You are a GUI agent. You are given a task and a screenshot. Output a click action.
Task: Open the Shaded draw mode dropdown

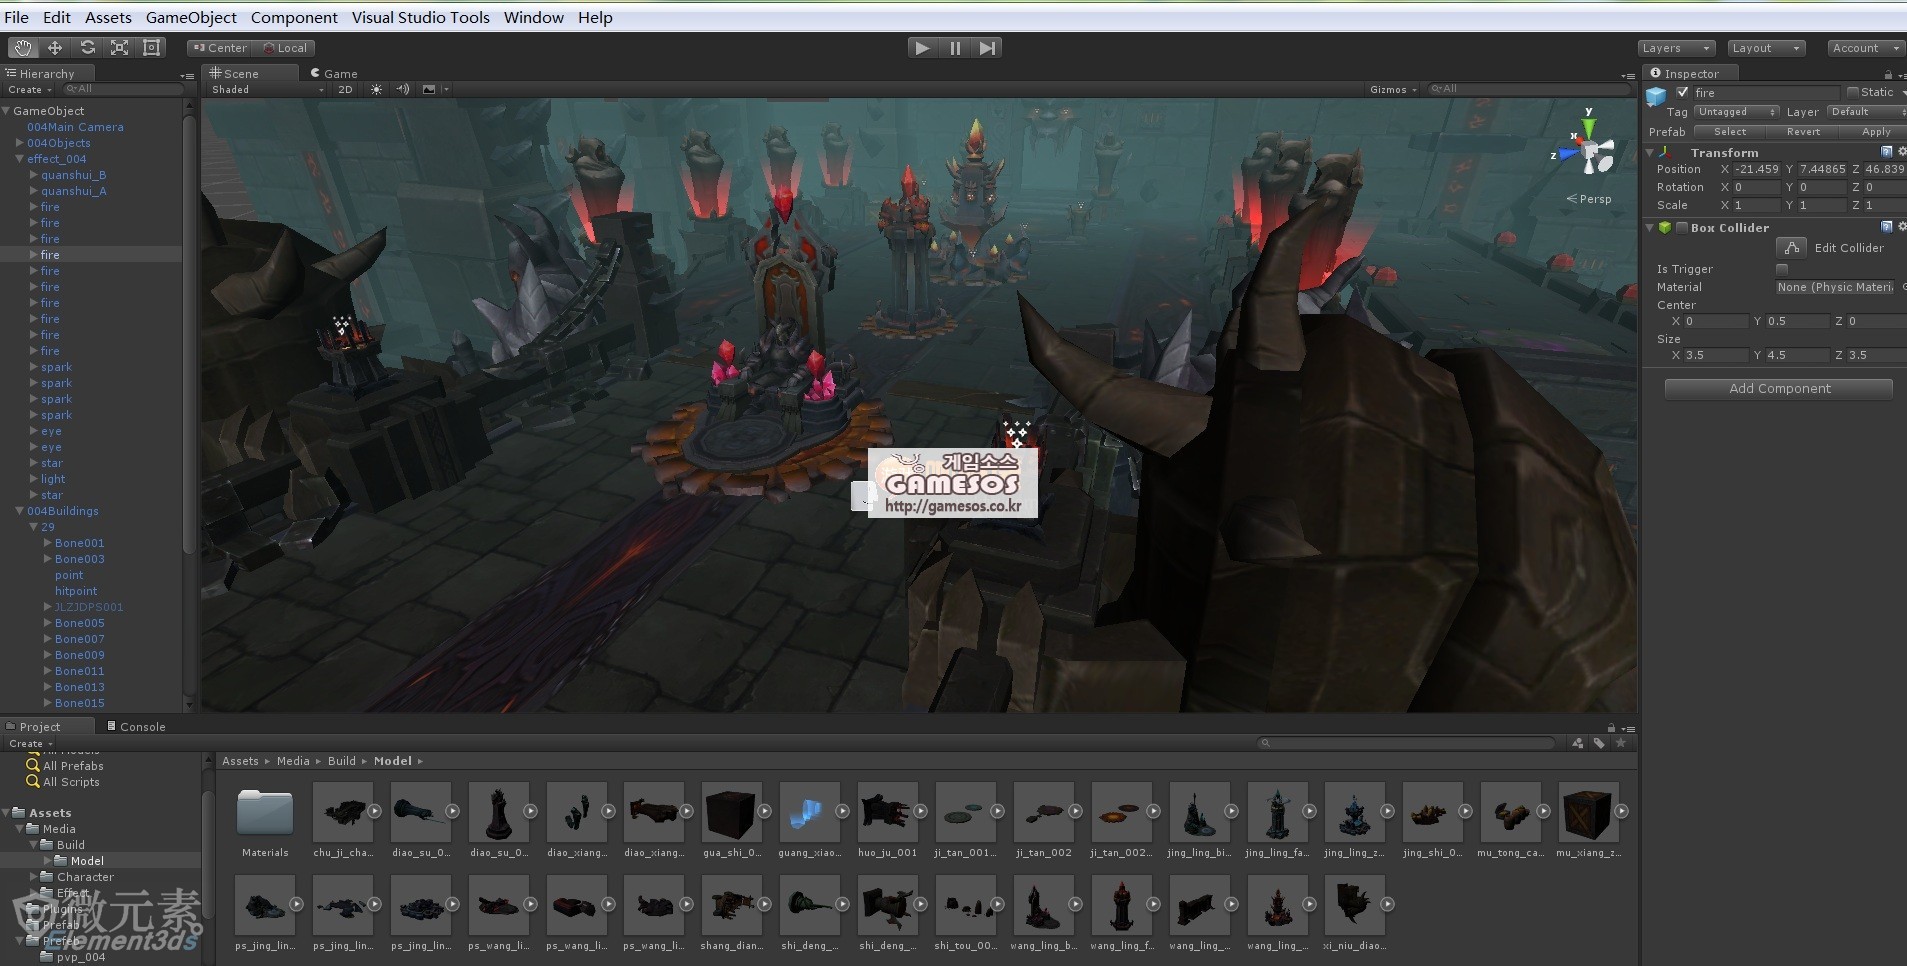click(x=267, y=89)
